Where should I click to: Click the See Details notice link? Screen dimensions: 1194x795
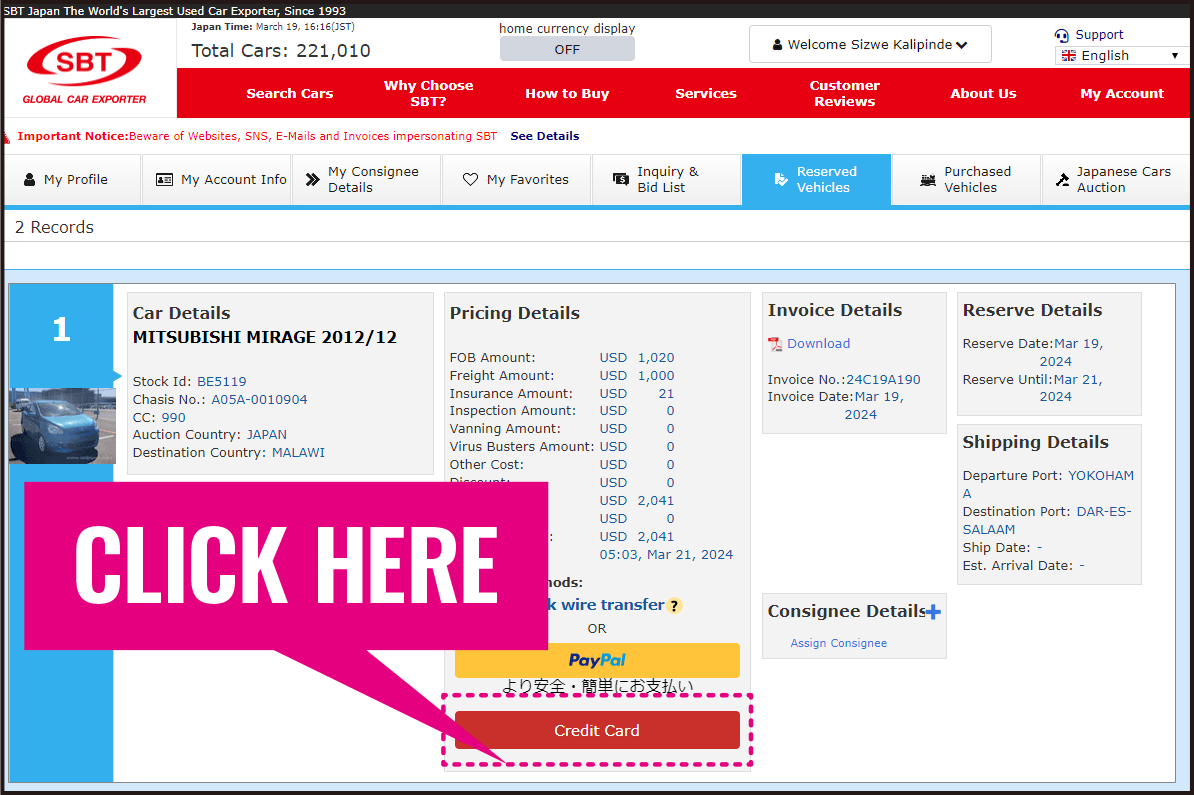pyautogui.click(x=544, y=136)
